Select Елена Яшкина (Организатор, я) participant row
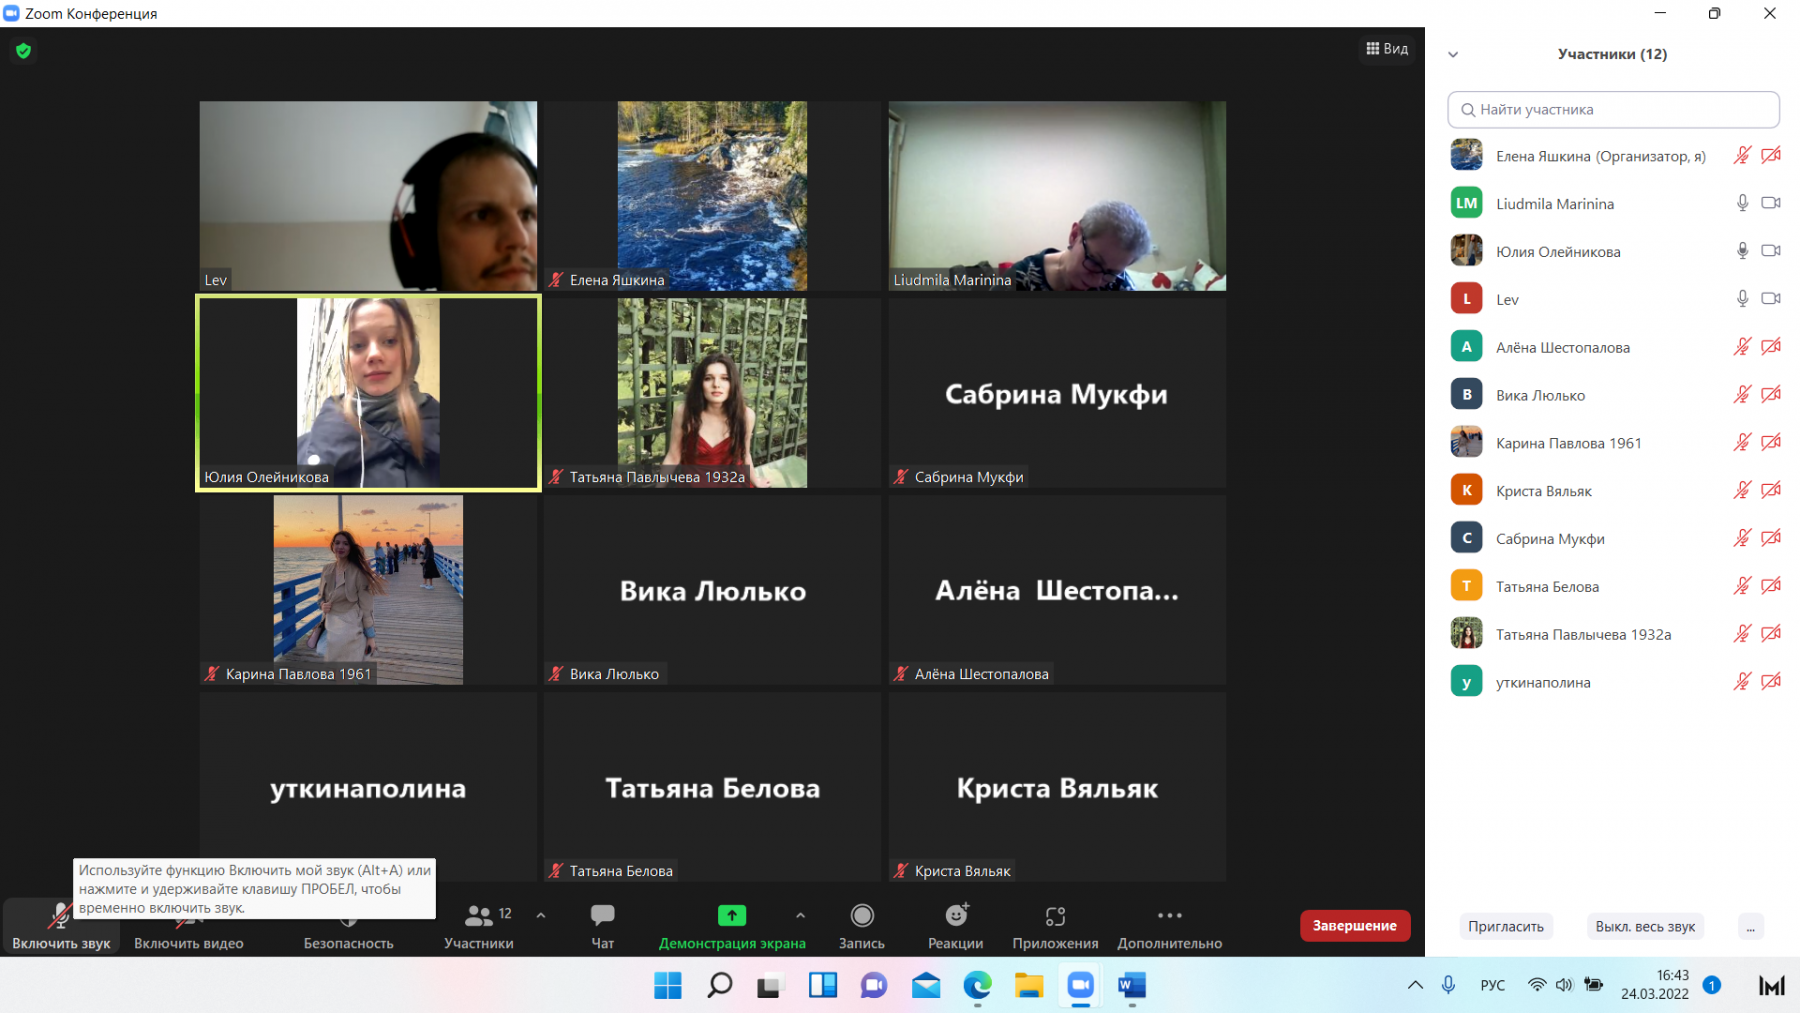The height and width of the screenshot is (1013, 1800). pyautogui.click(x=1613, y=155)
